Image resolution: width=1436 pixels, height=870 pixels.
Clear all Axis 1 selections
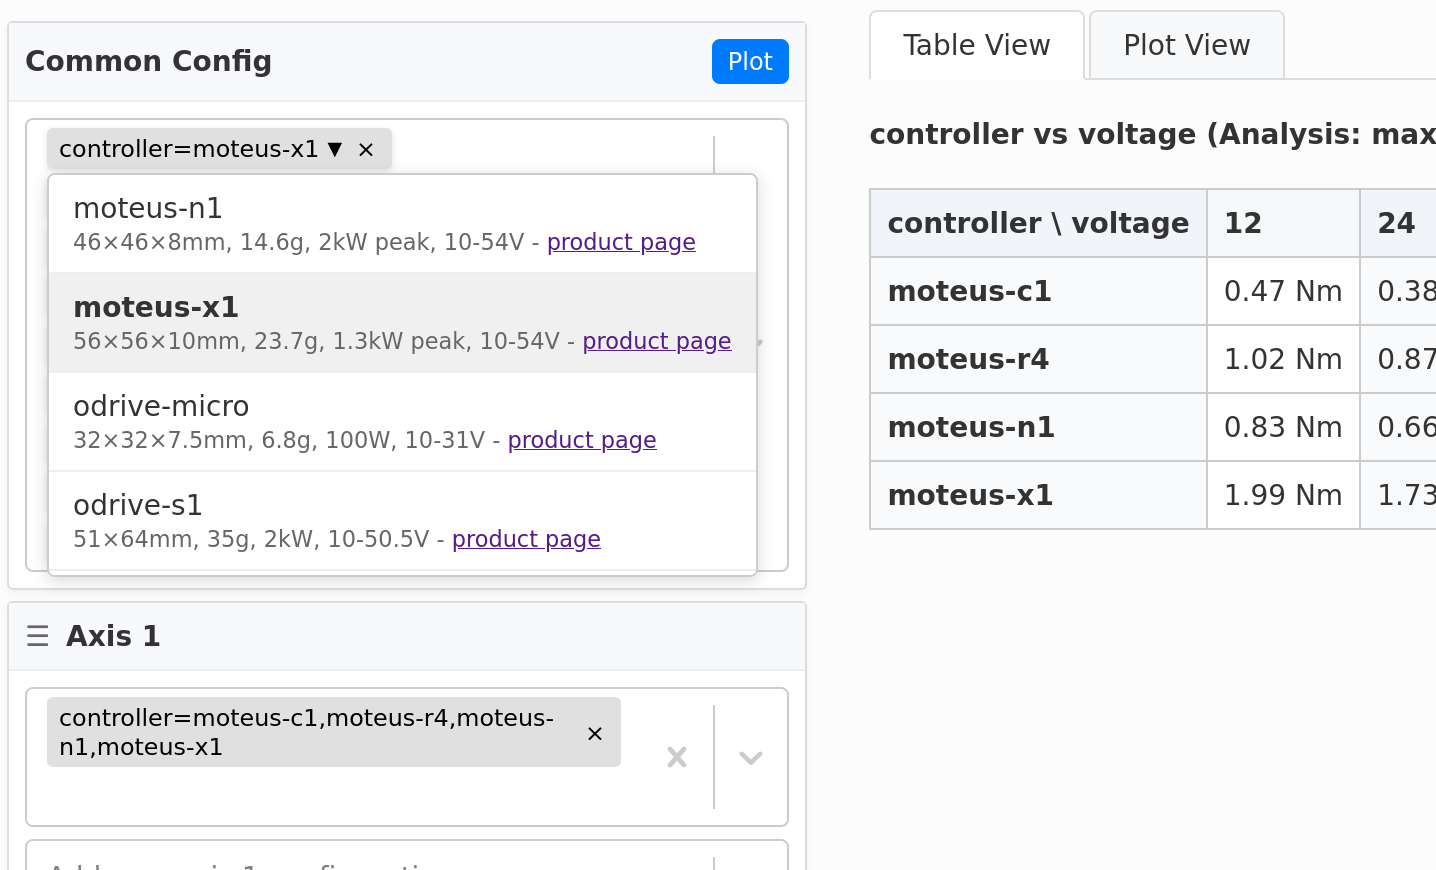point(677,757)
